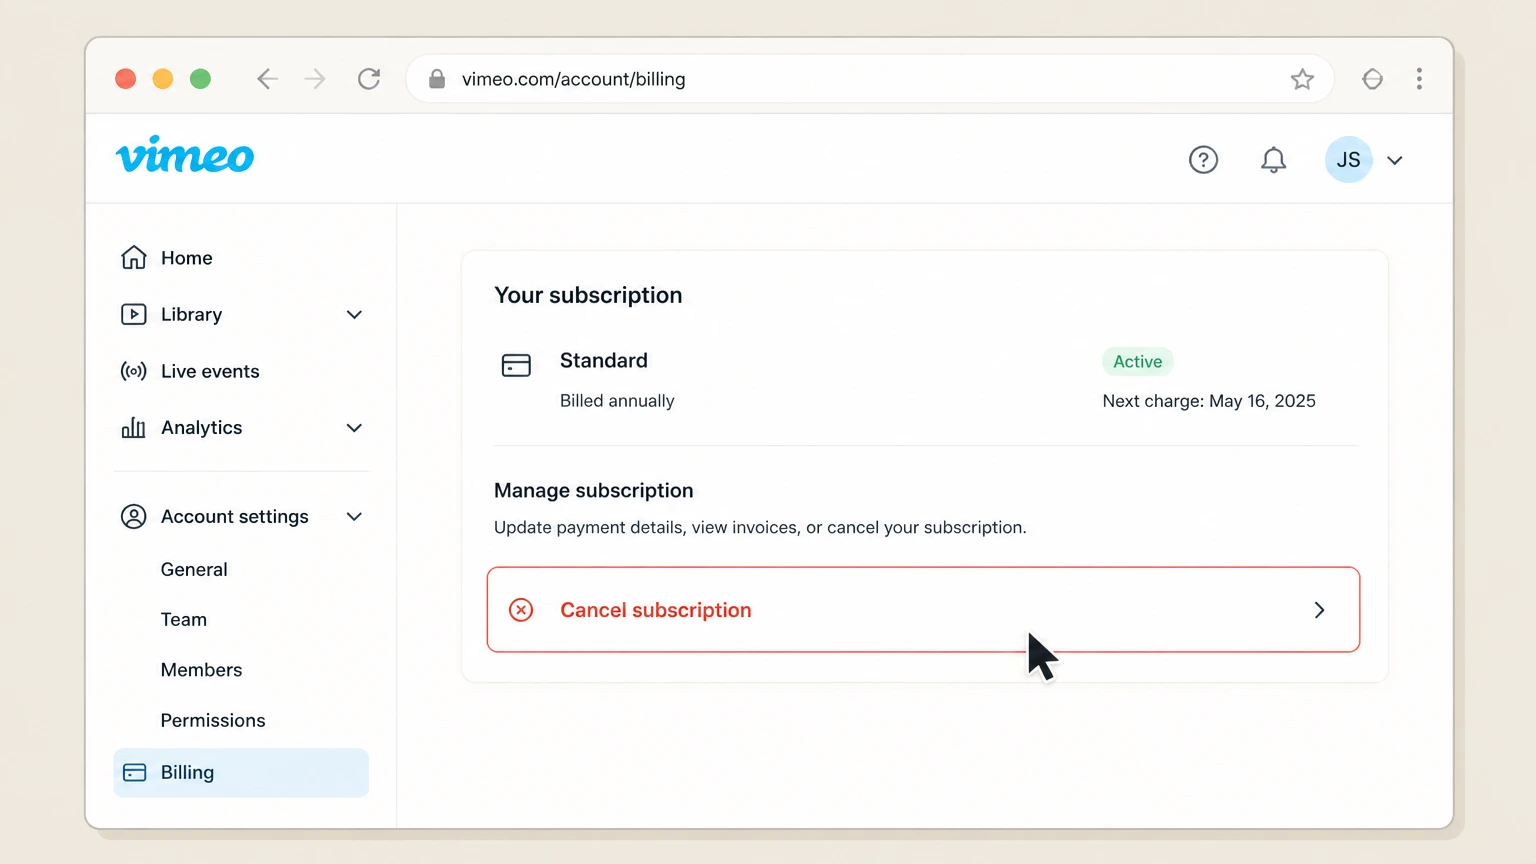1536x864 pixels.
Task: Click Next charge: May 16, 2025 text
Action: [x=1209, y=401]
